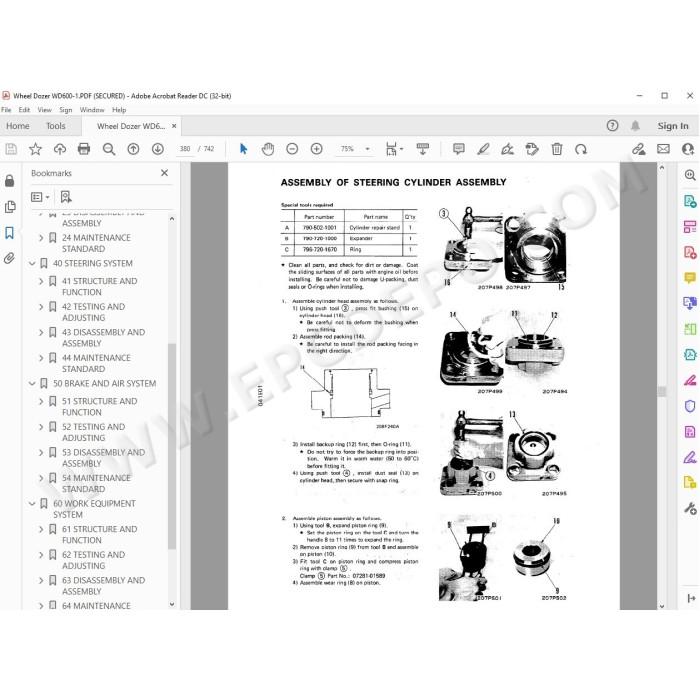Screen dimensions: 700x700
Task: Expand 41 STRUCTURE AND FUNCTION bookmark
Action: pos(41,281)
